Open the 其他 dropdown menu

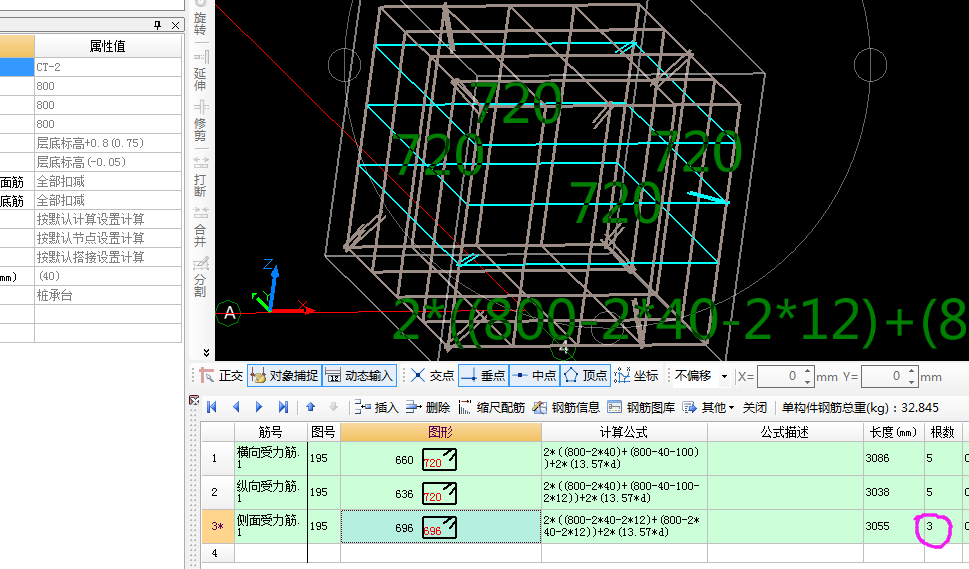point(708,407)
